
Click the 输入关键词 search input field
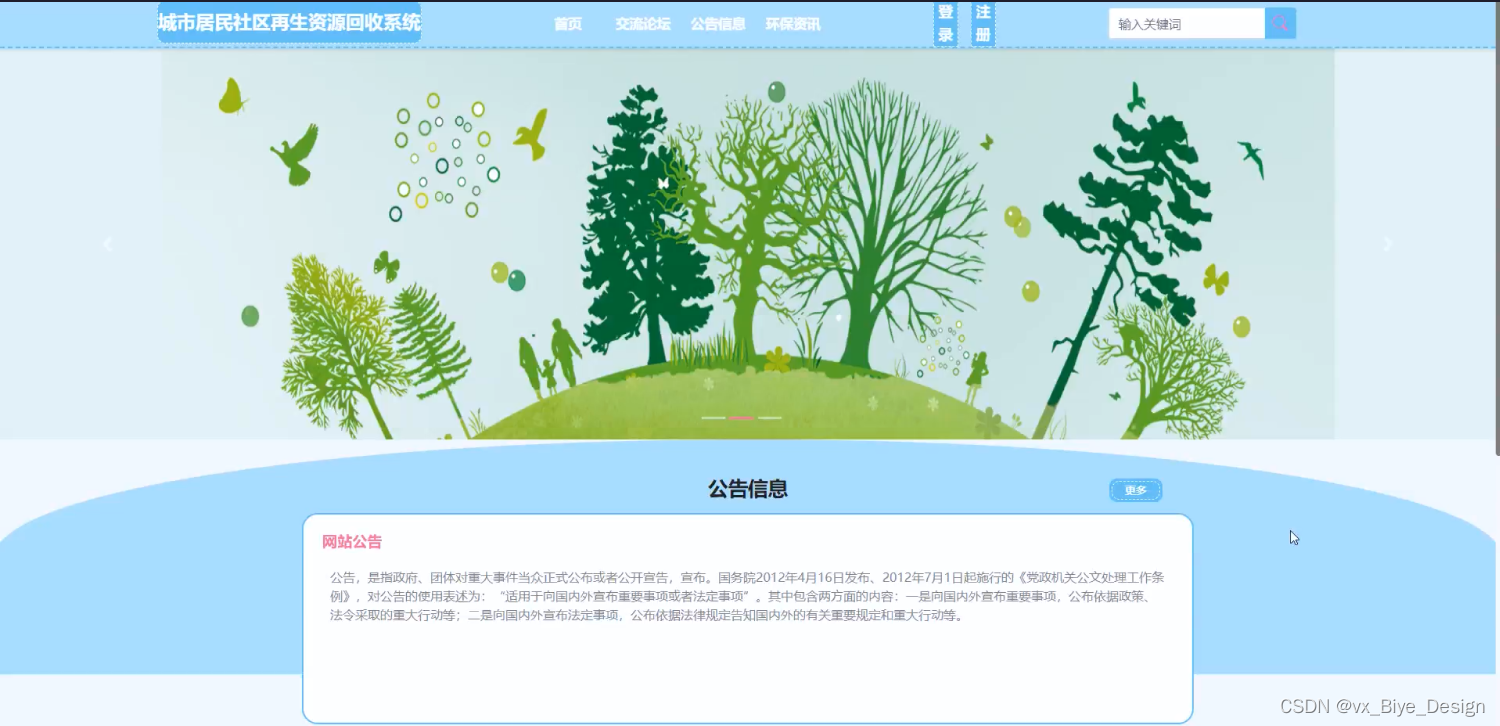[x=1187, y=24]
